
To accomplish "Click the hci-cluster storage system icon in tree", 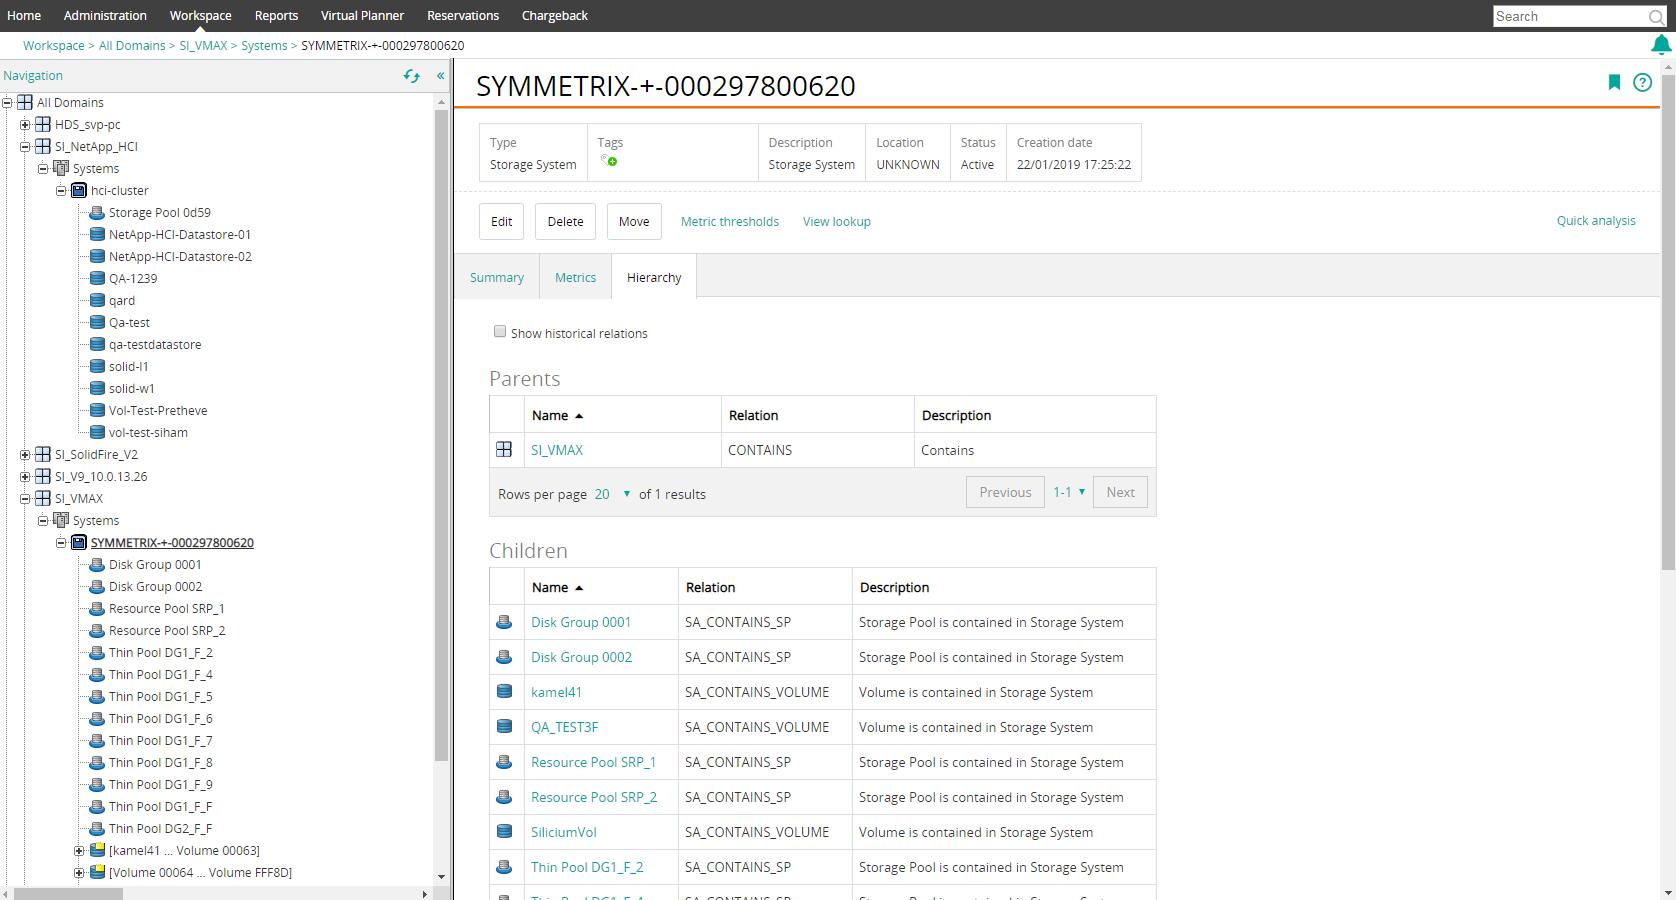I will click(79, 190).
